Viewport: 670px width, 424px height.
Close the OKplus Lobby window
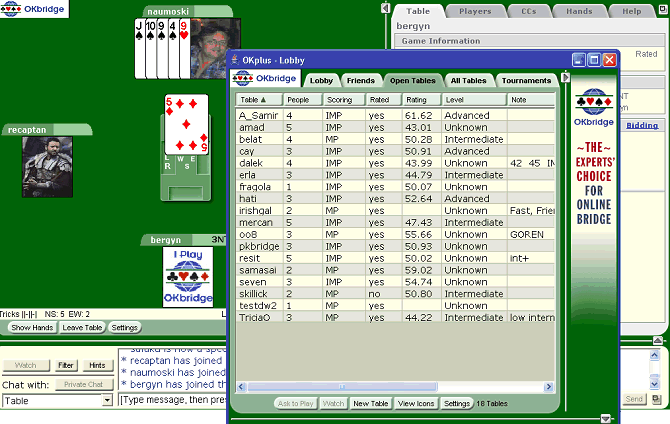pos(609,60)
